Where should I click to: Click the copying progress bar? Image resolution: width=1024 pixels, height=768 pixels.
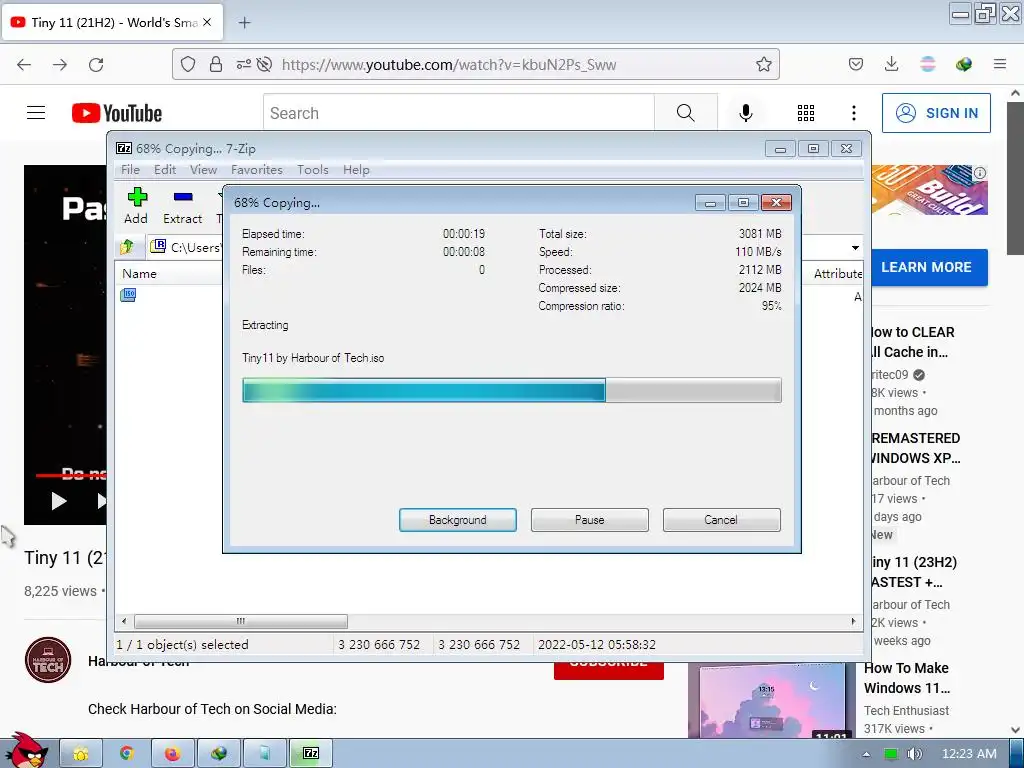point(511,390)
